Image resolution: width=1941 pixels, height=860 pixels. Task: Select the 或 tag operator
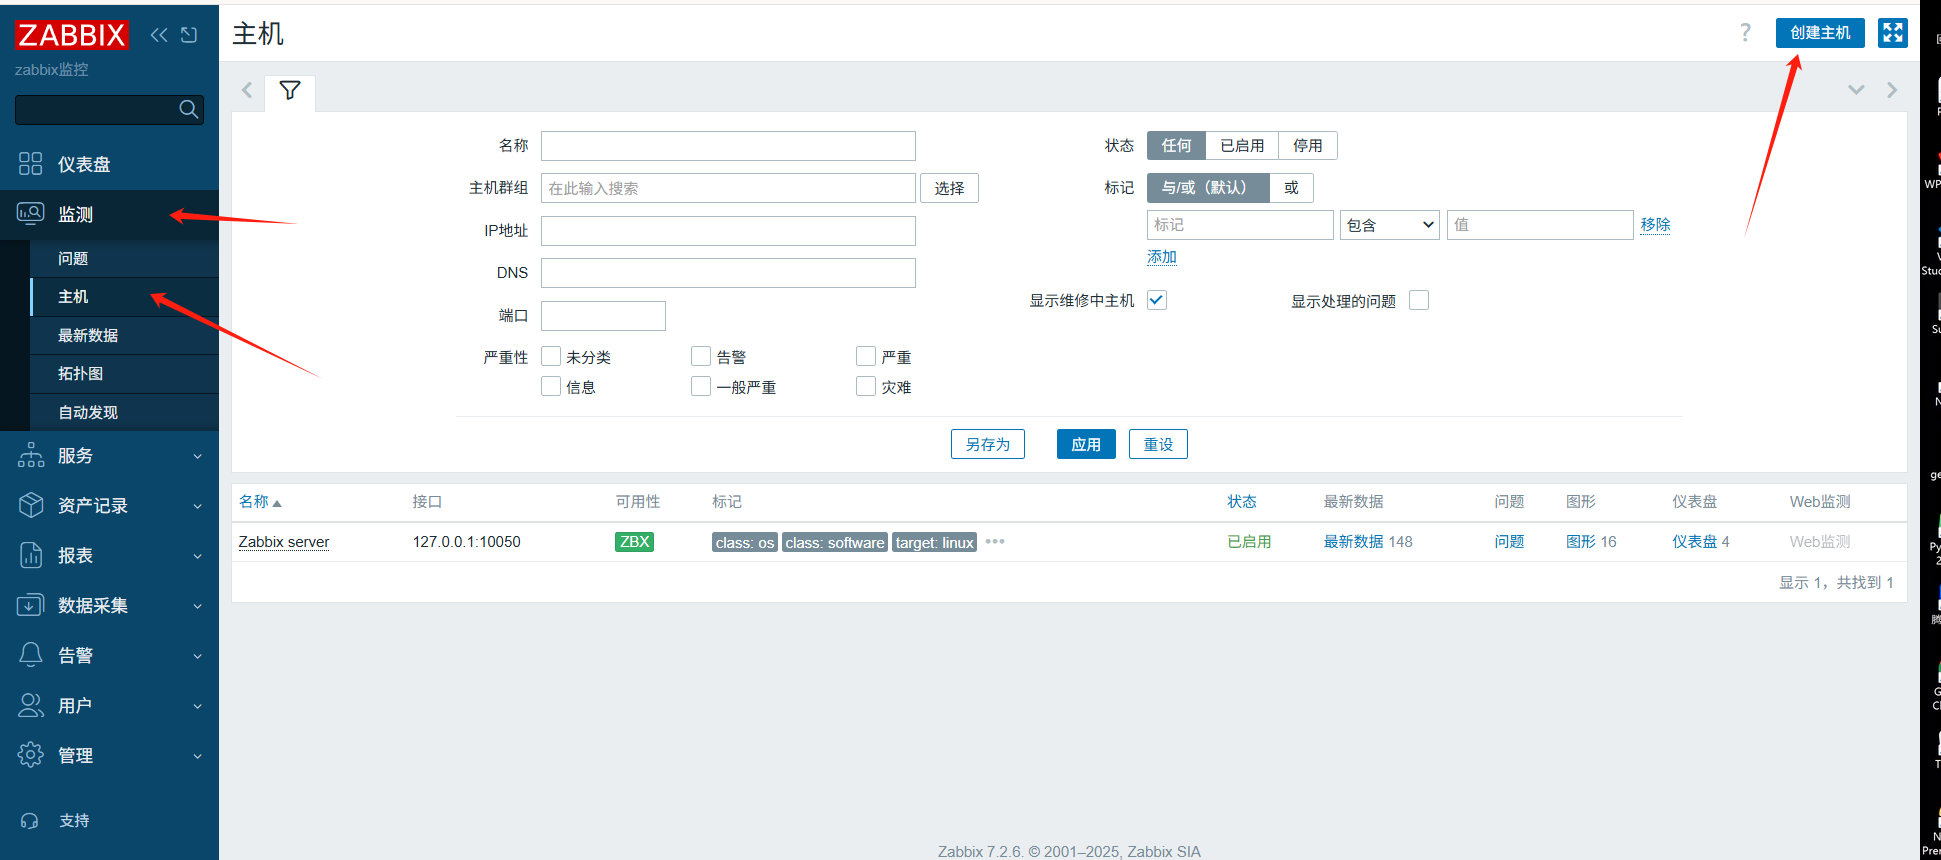1291,188
